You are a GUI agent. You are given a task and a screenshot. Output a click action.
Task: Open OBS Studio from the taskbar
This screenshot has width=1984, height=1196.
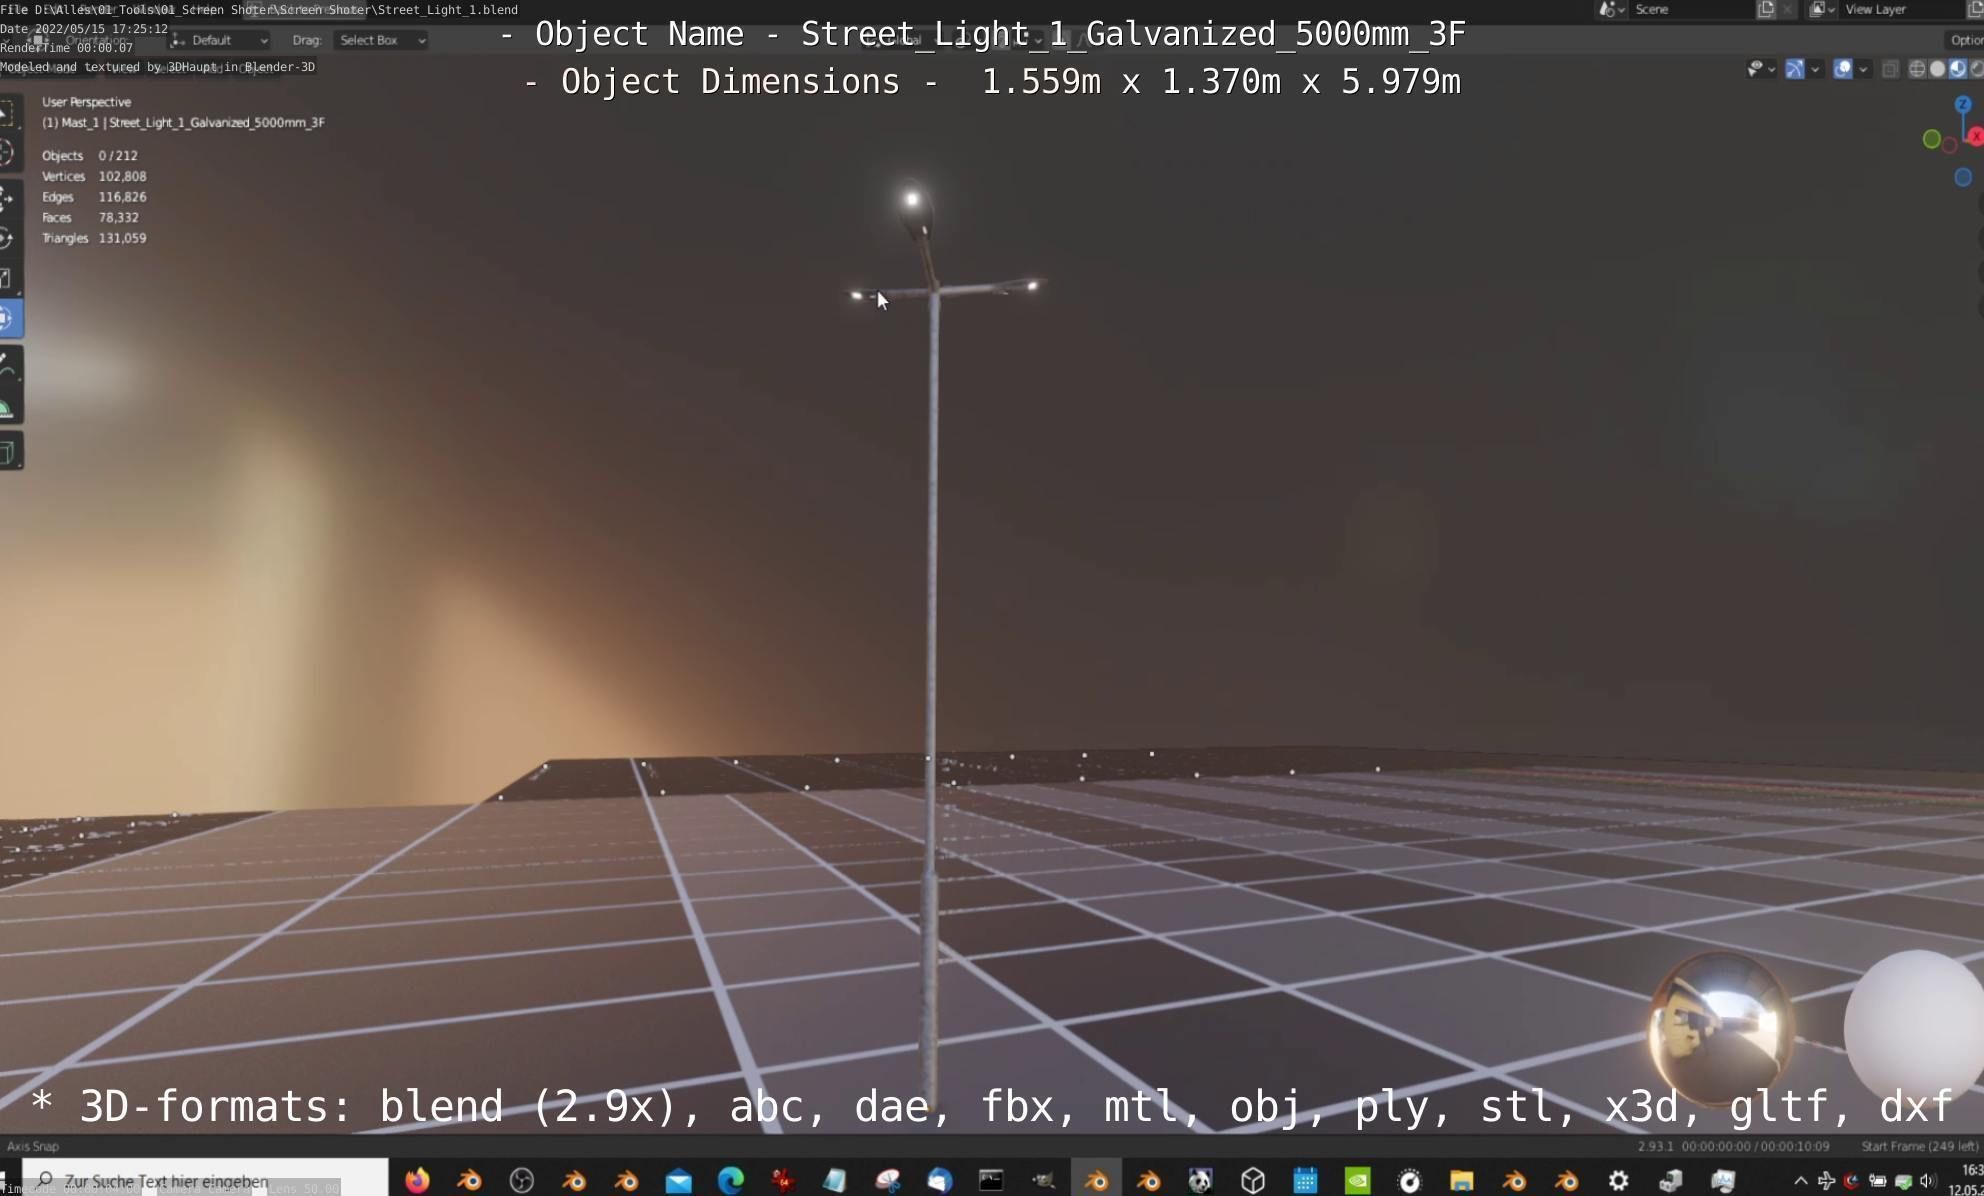522,1180
